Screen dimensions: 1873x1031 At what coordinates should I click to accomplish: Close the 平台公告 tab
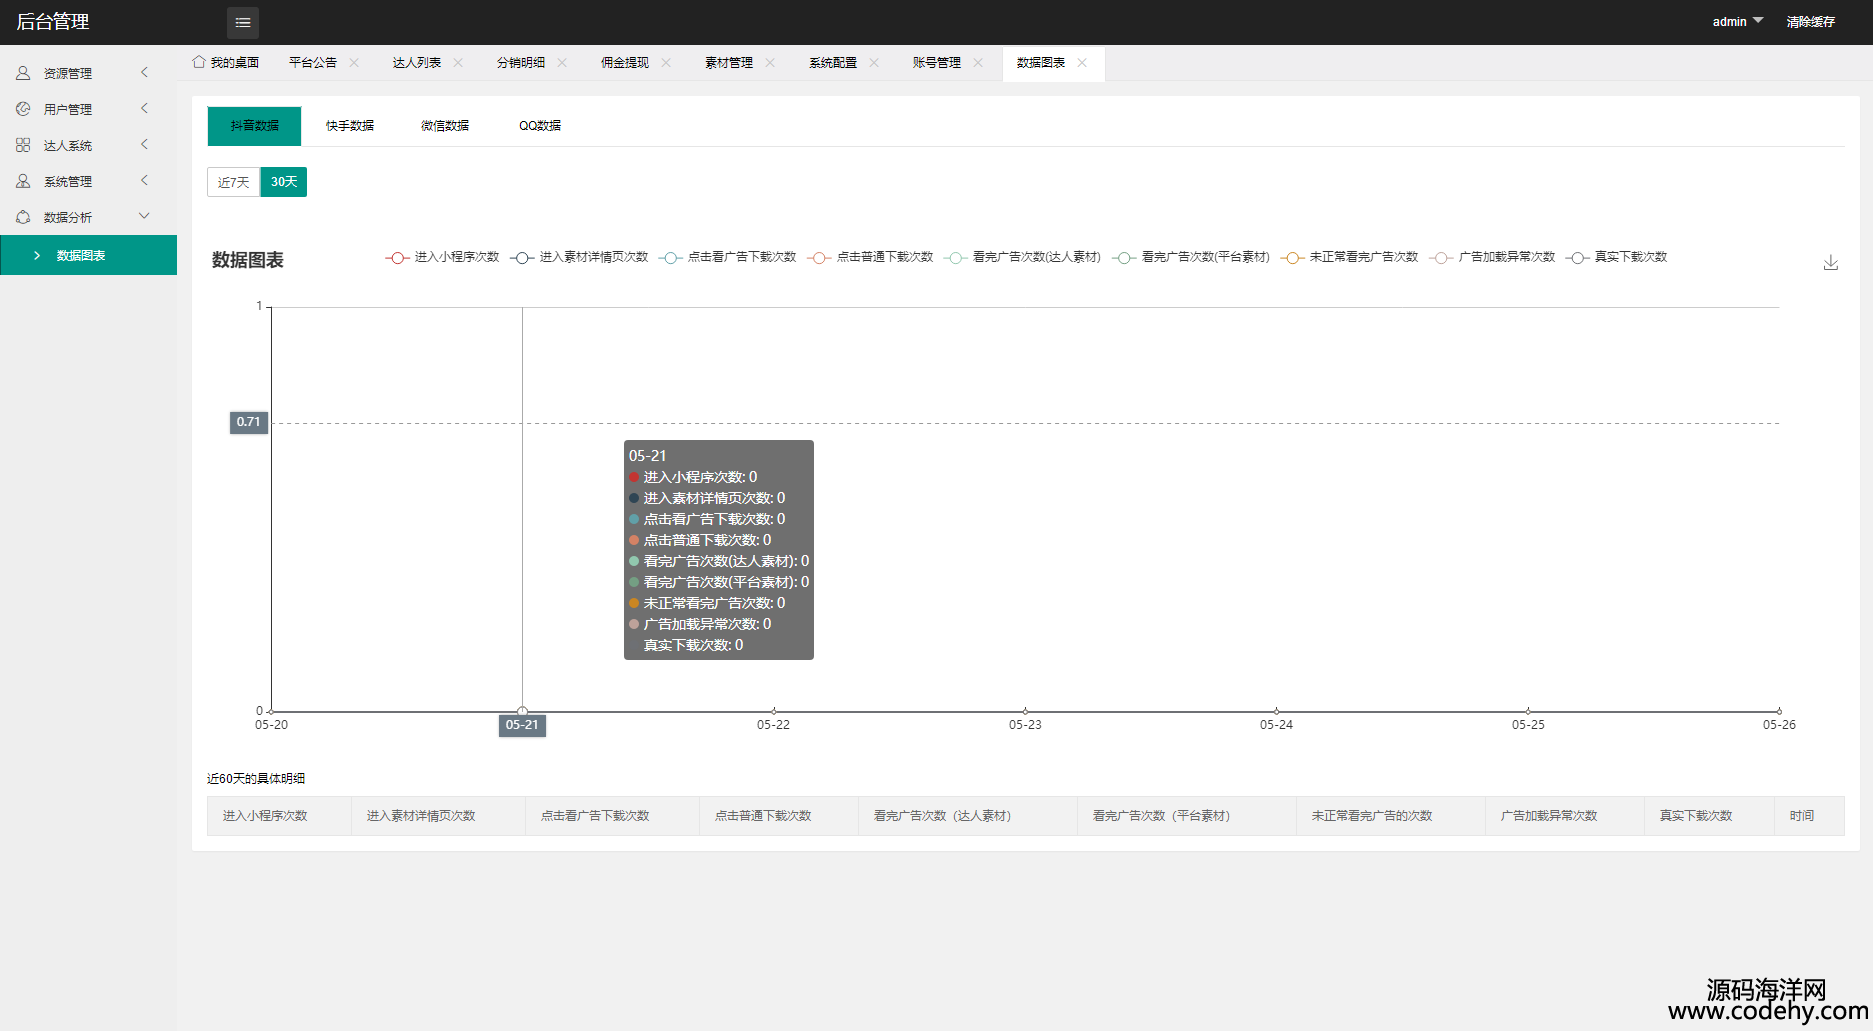(x=354, y=62)
